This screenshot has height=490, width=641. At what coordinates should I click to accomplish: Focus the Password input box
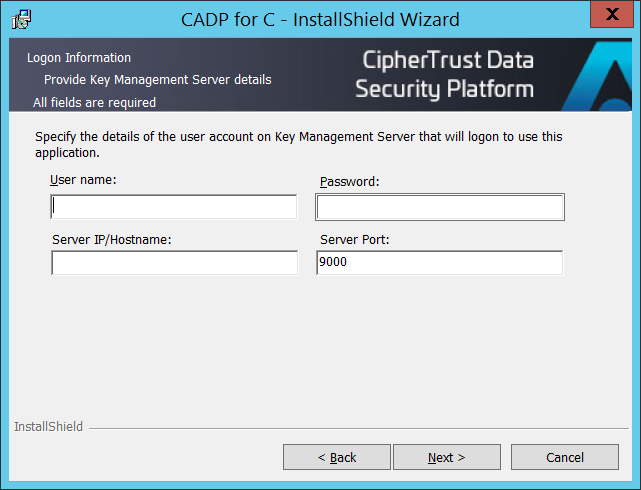pos(440,207)
